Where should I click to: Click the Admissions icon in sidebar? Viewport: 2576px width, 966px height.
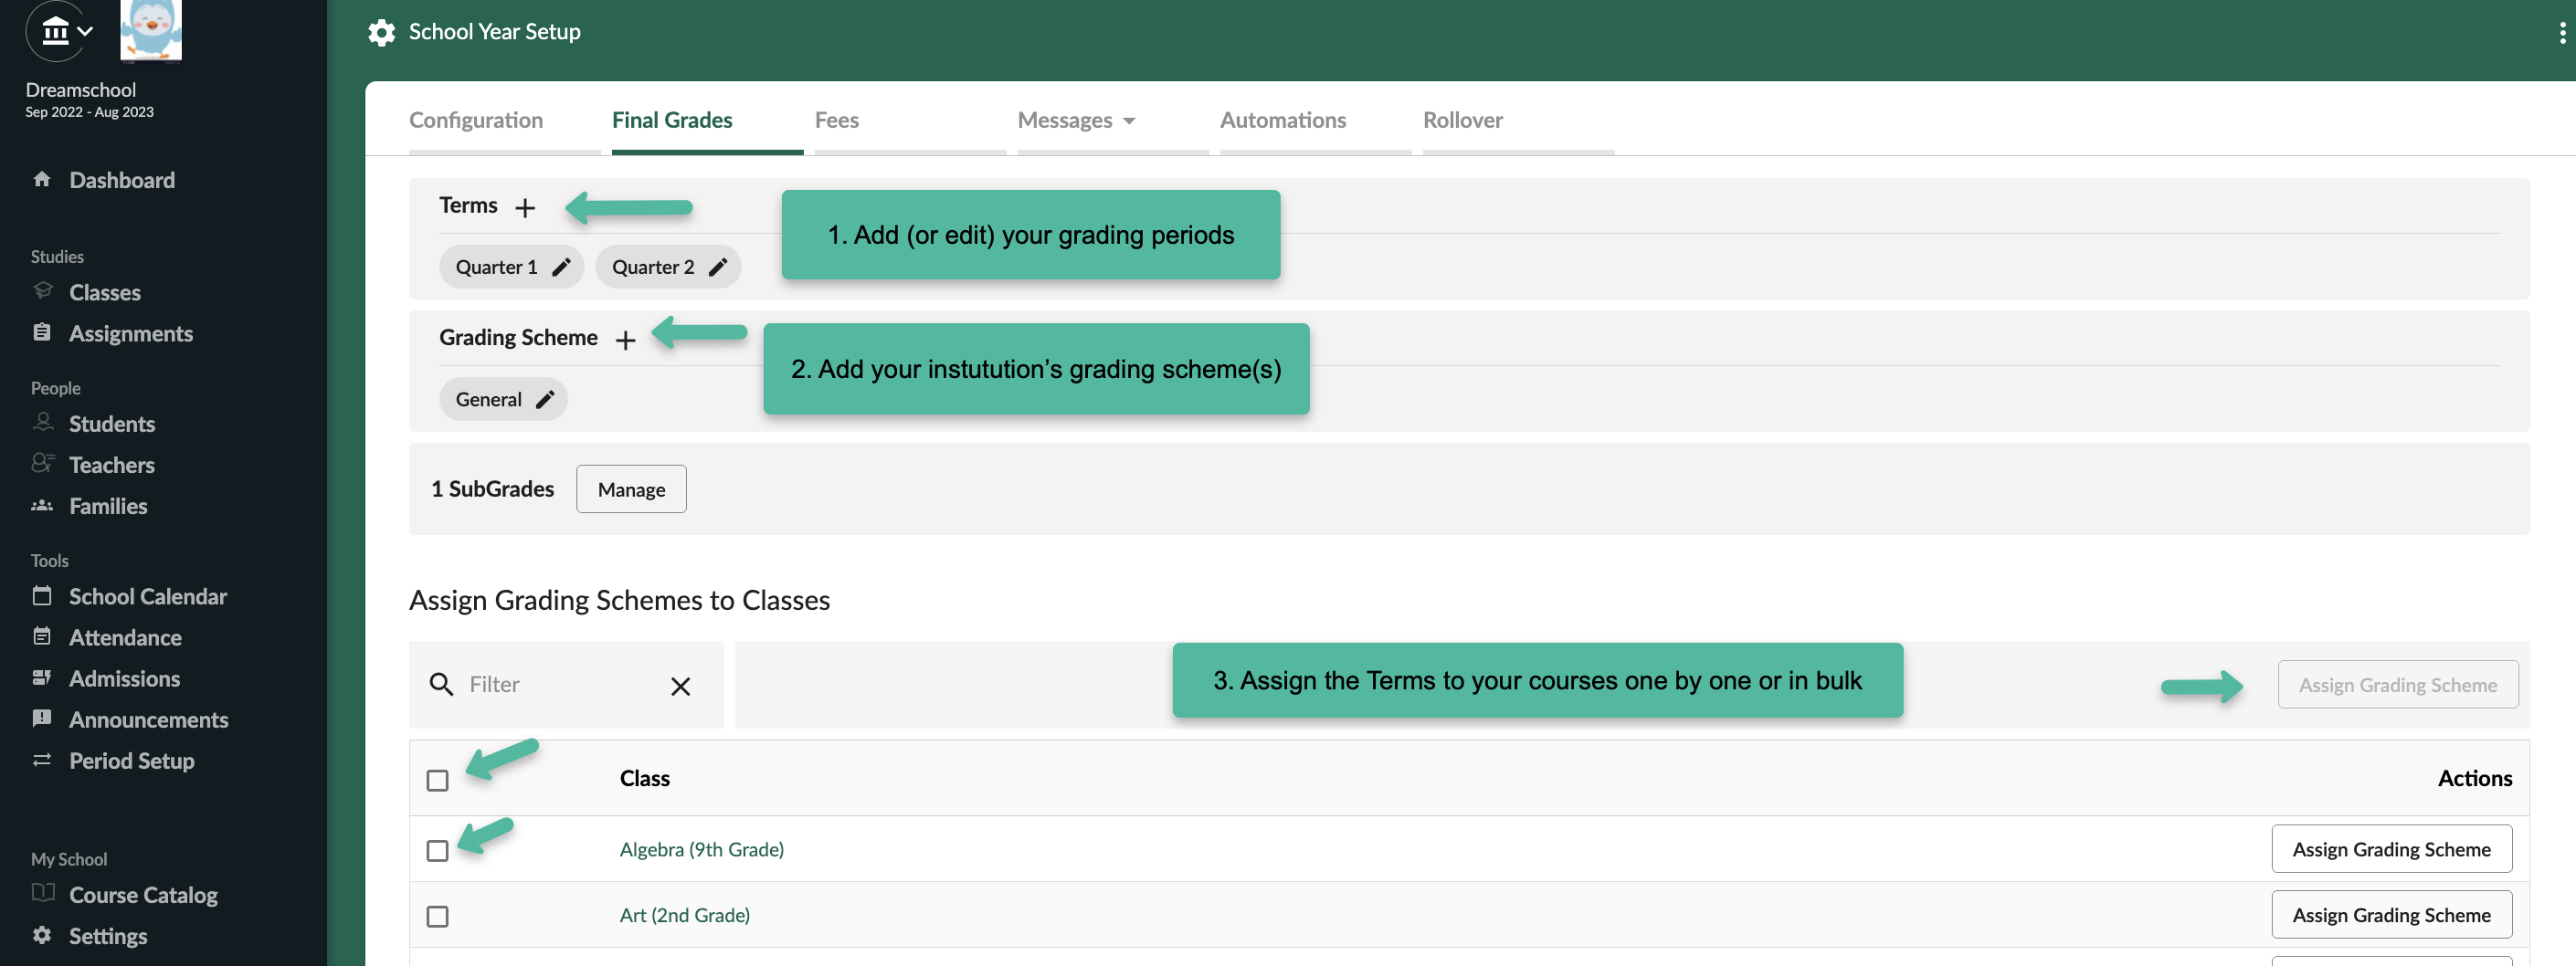pos(42,677)
